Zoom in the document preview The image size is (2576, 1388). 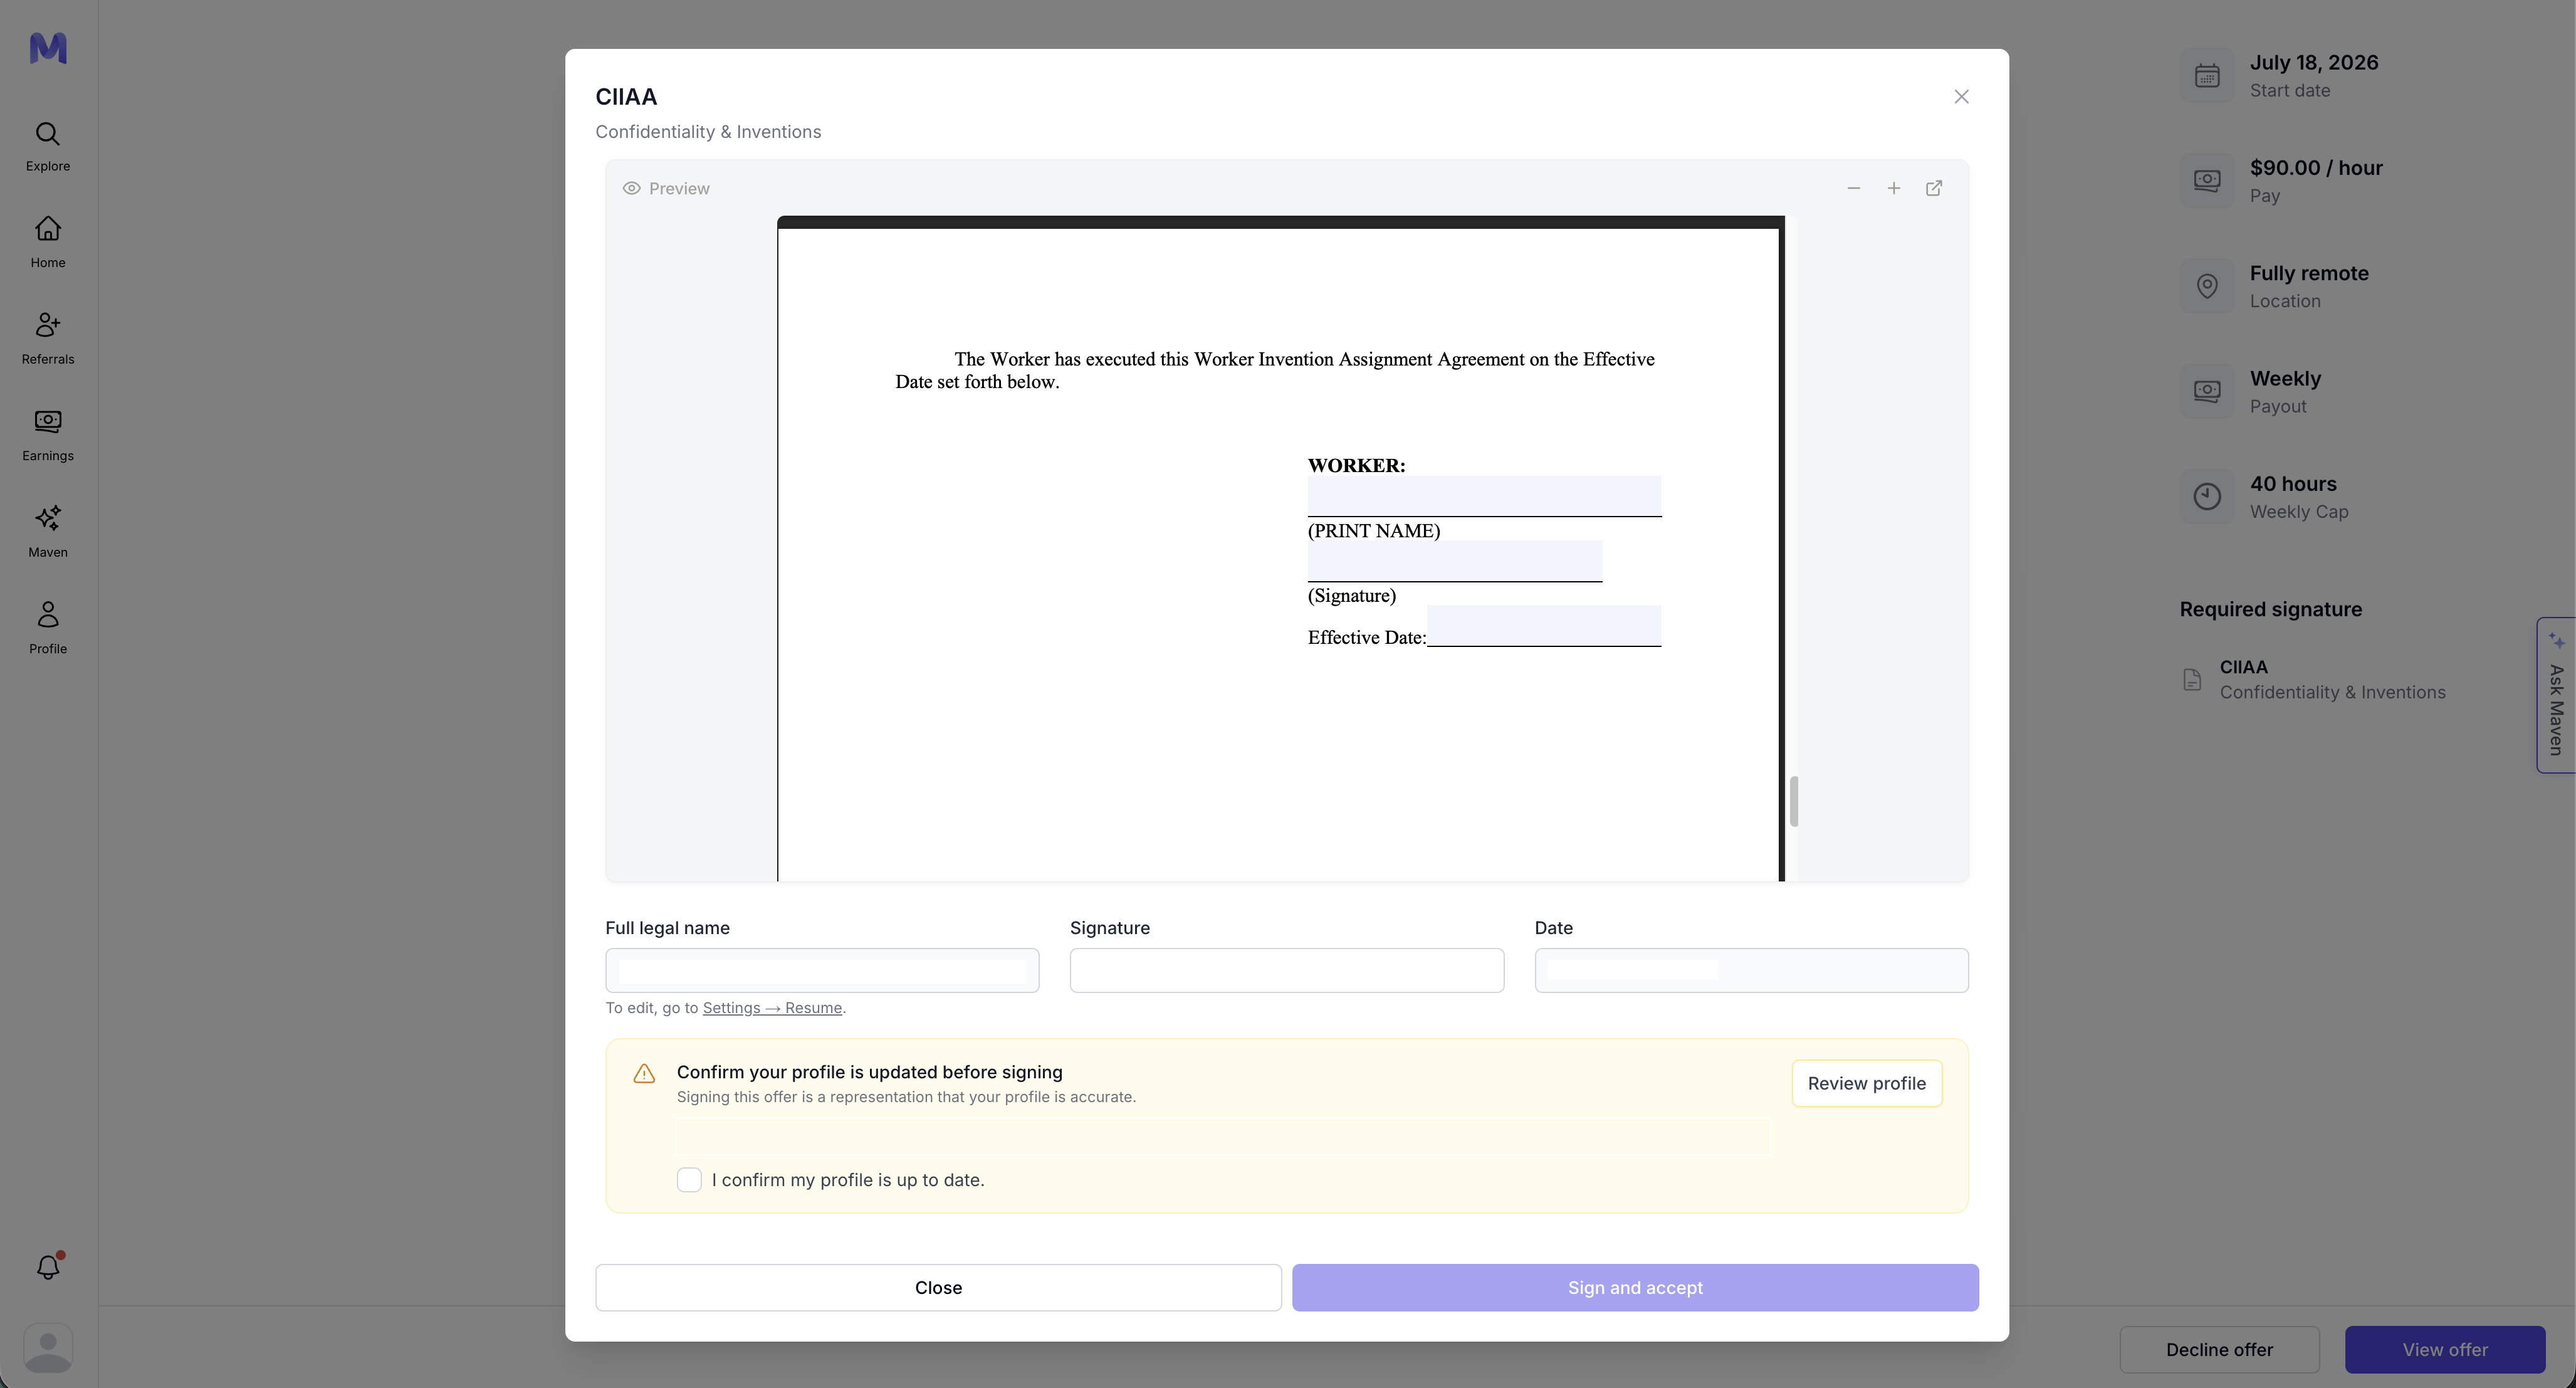(x=1893, y=188)
